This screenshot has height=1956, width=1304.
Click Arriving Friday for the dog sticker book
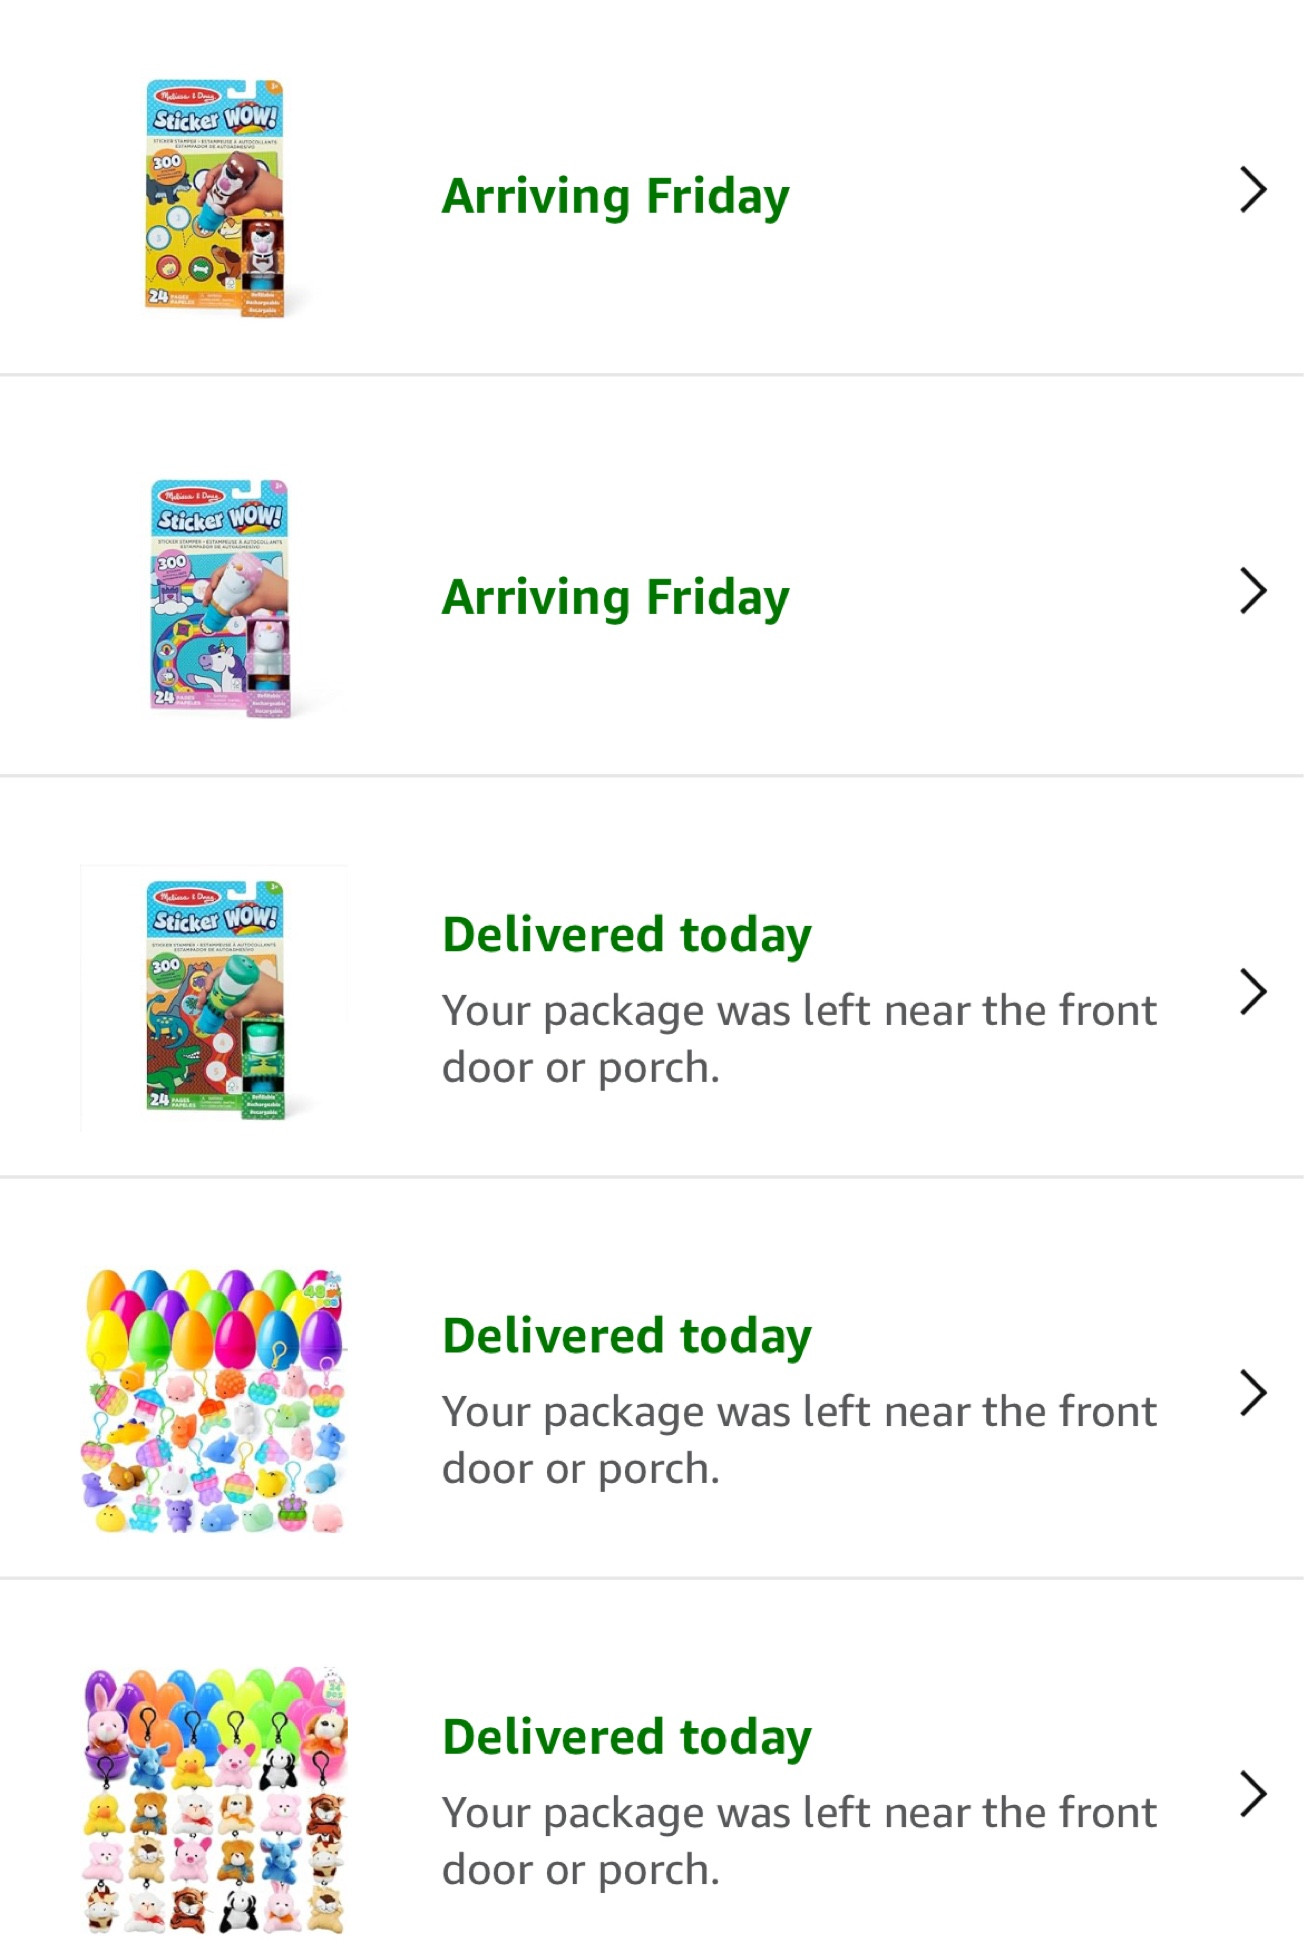pyautogui.click(x=615, y=196)
